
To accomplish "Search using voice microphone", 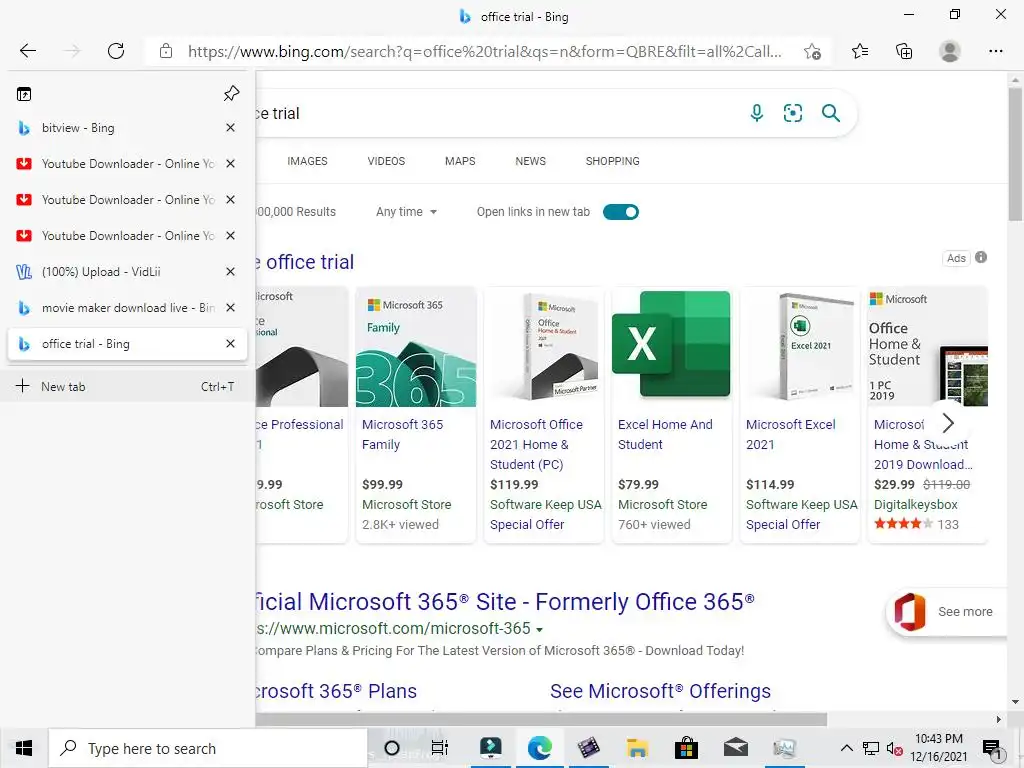I will coord(756,113).
